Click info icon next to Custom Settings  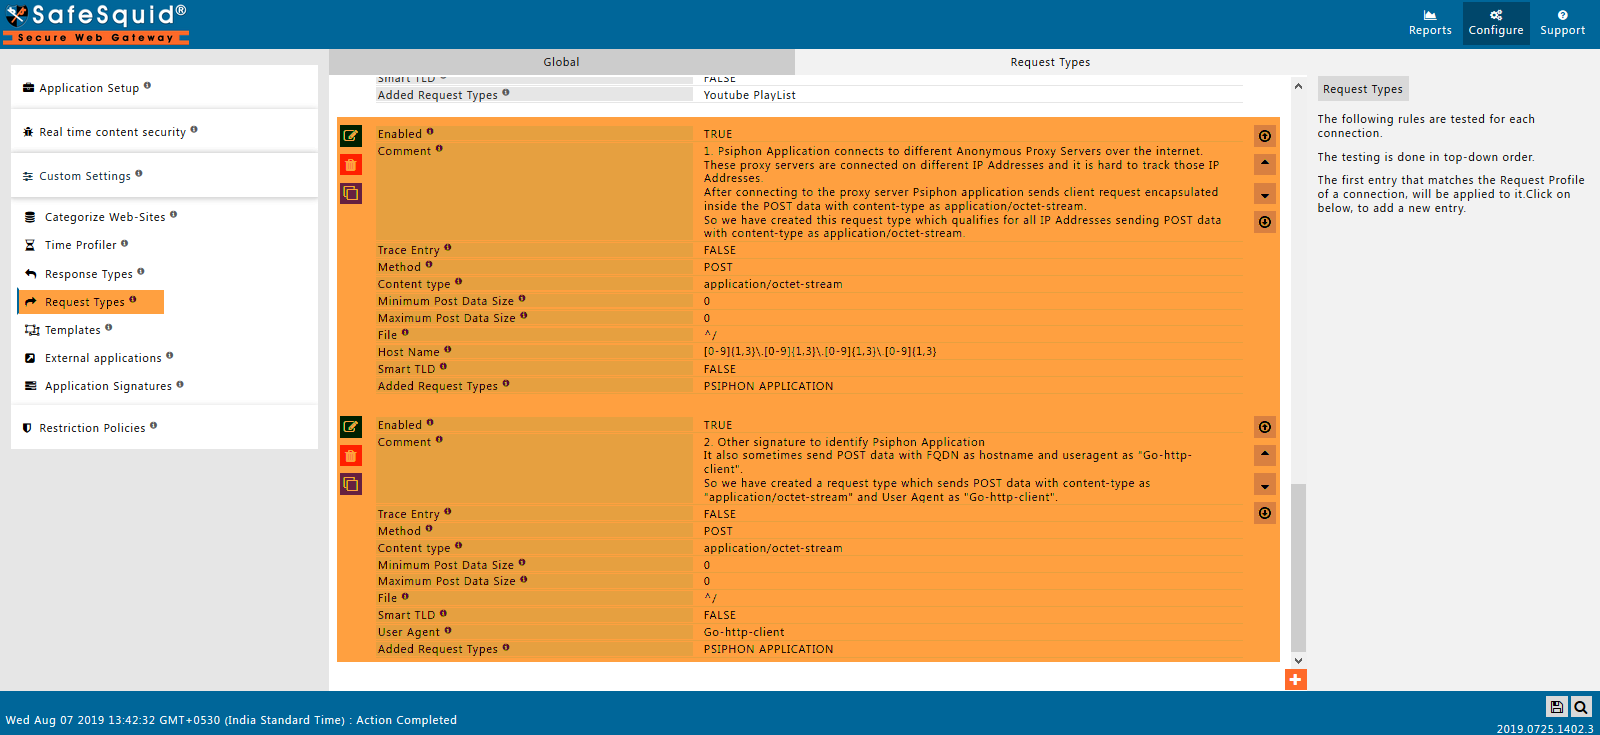pos(138,174)
